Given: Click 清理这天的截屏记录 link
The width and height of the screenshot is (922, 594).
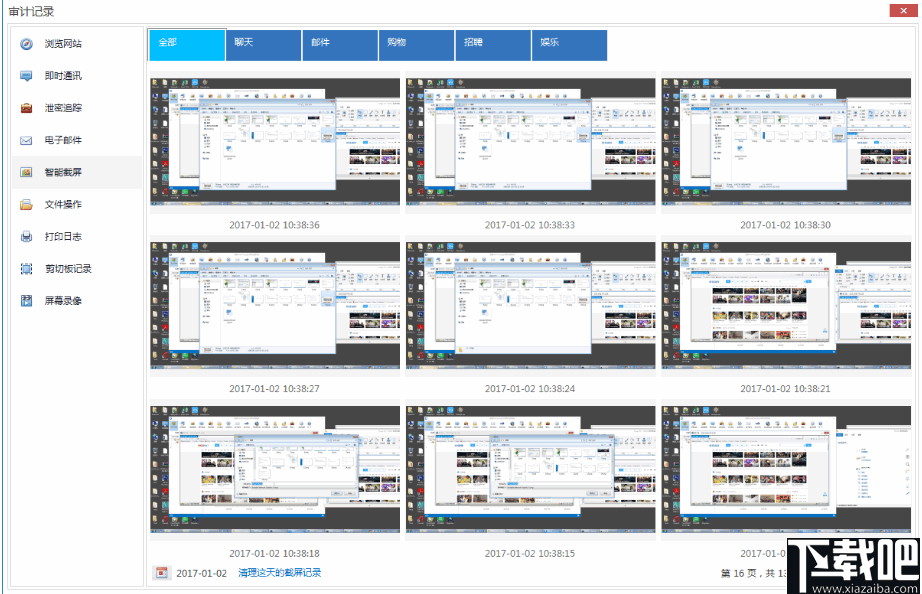Looking at the screenshot, I should coord(279,573).
